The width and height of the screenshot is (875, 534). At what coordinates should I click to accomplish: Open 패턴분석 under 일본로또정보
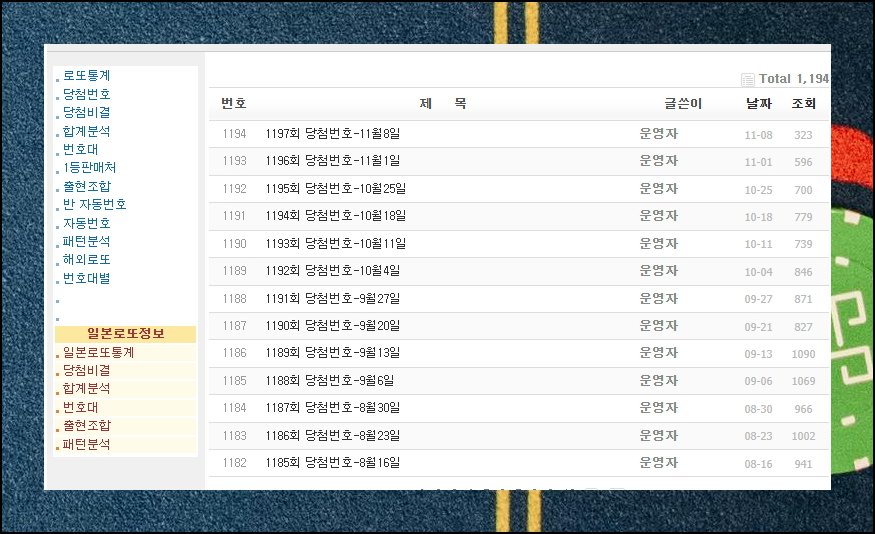tap(86, 444)
